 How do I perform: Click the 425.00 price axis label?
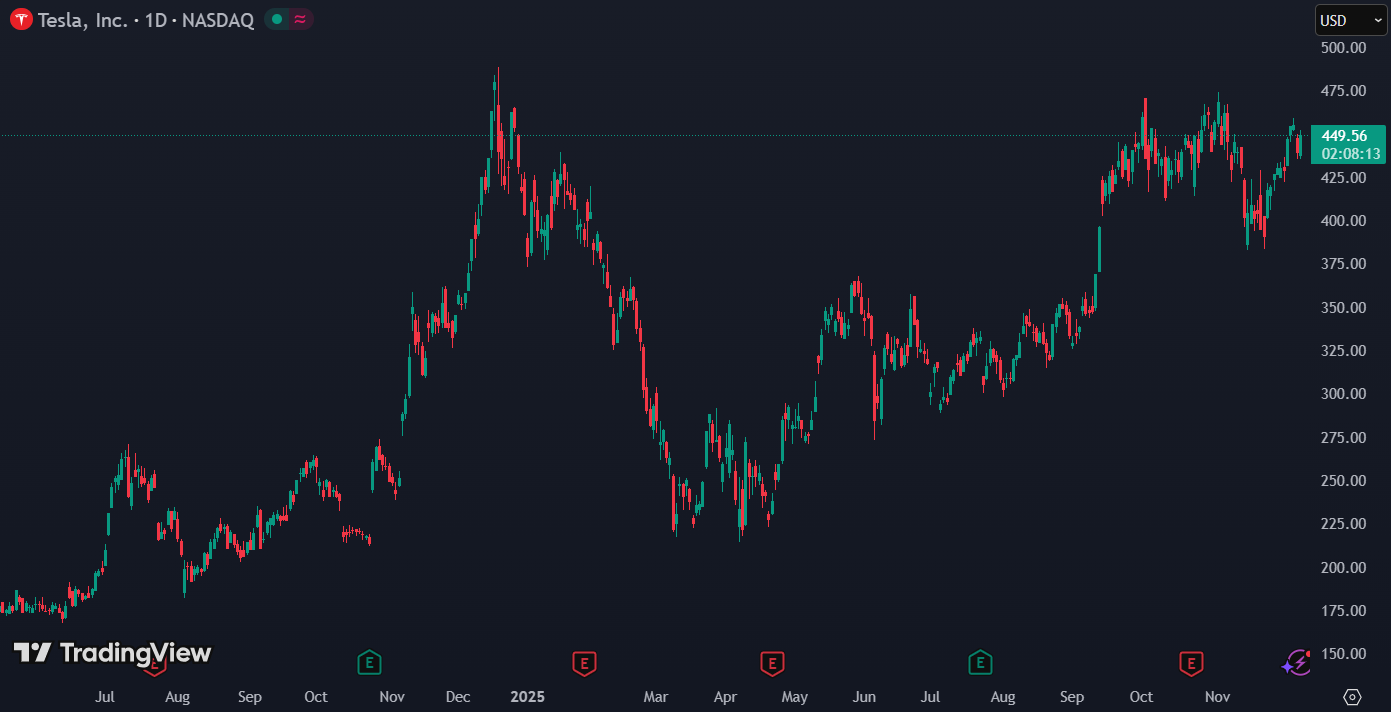point(1343,178)
